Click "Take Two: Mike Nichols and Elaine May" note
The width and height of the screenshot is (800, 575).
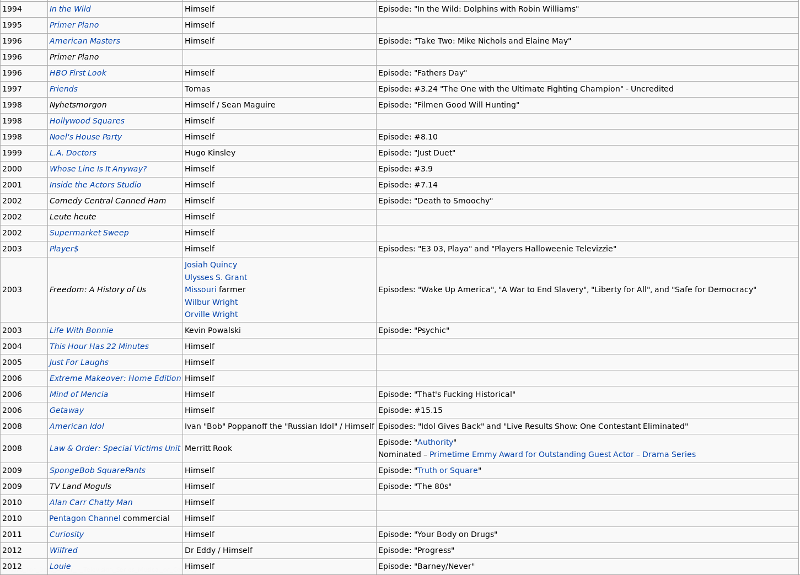(x=475, y=41)
